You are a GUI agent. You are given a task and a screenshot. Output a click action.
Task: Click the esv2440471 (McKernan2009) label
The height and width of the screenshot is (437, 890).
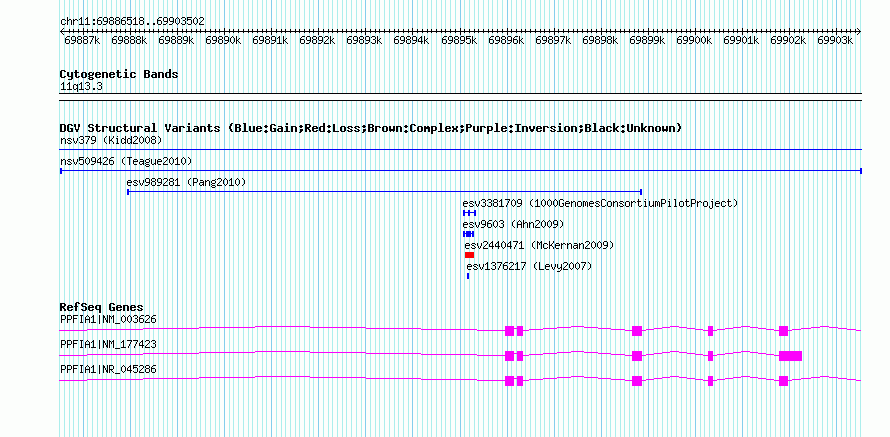(539, 245)
